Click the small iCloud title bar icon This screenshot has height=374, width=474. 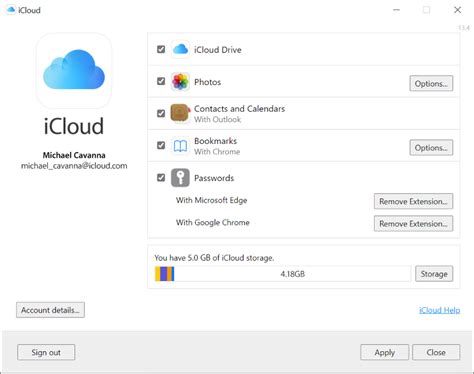(x=11, y=10)
